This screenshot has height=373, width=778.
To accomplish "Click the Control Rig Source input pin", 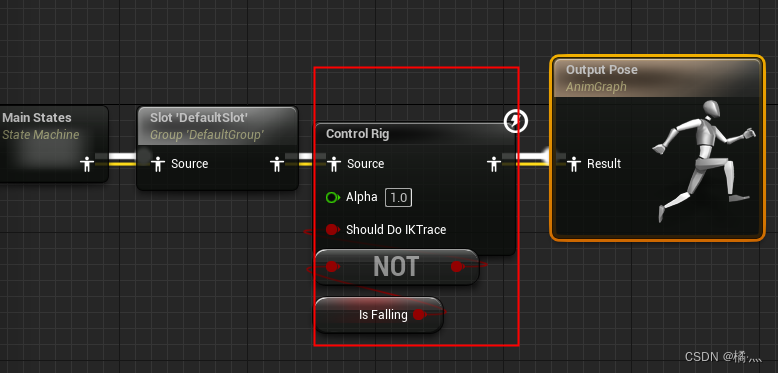I will click(334, 164).
